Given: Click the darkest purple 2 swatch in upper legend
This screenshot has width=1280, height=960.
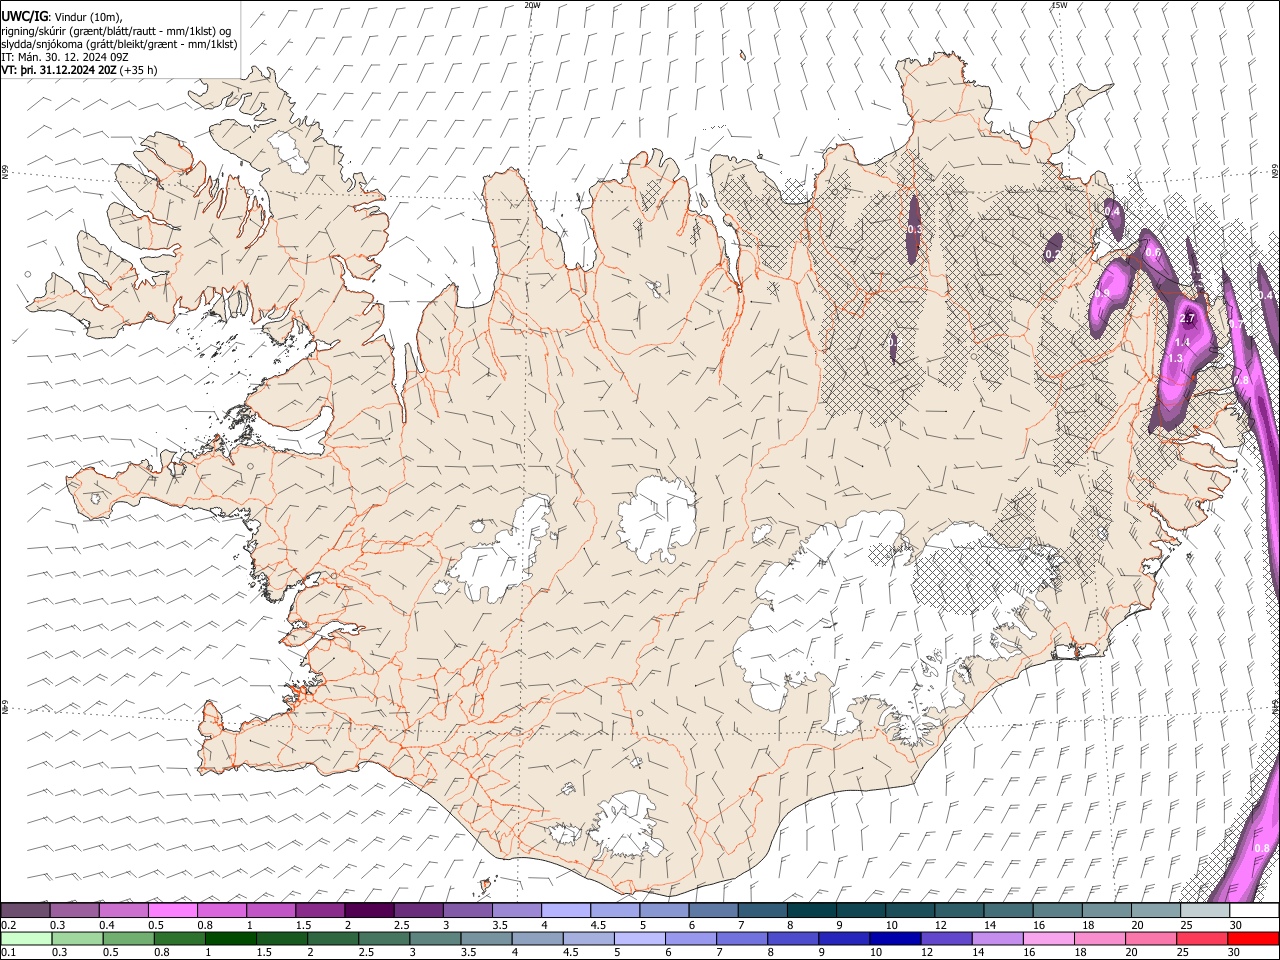Looking at the screenshot, I should coord(369,910).
